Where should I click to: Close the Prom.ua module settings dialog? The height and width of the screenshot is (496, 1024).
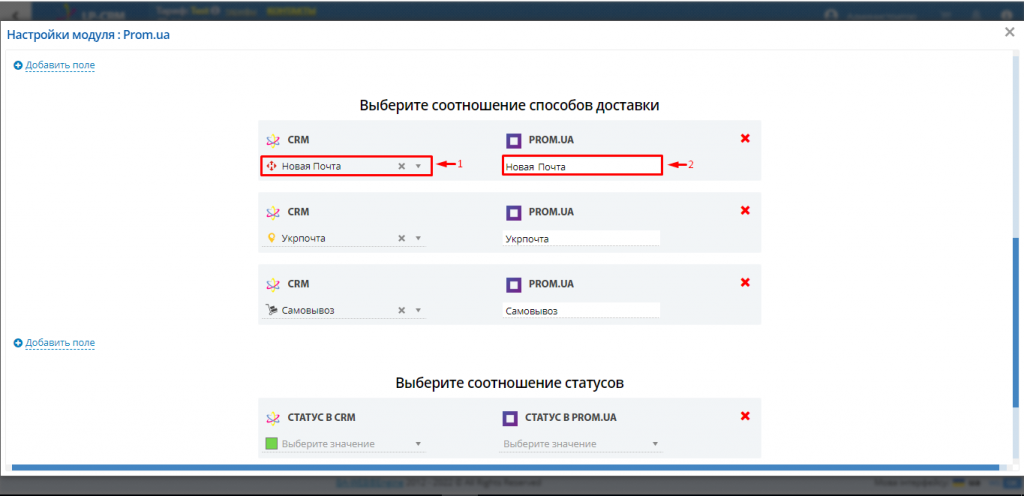click(1009, 33)
